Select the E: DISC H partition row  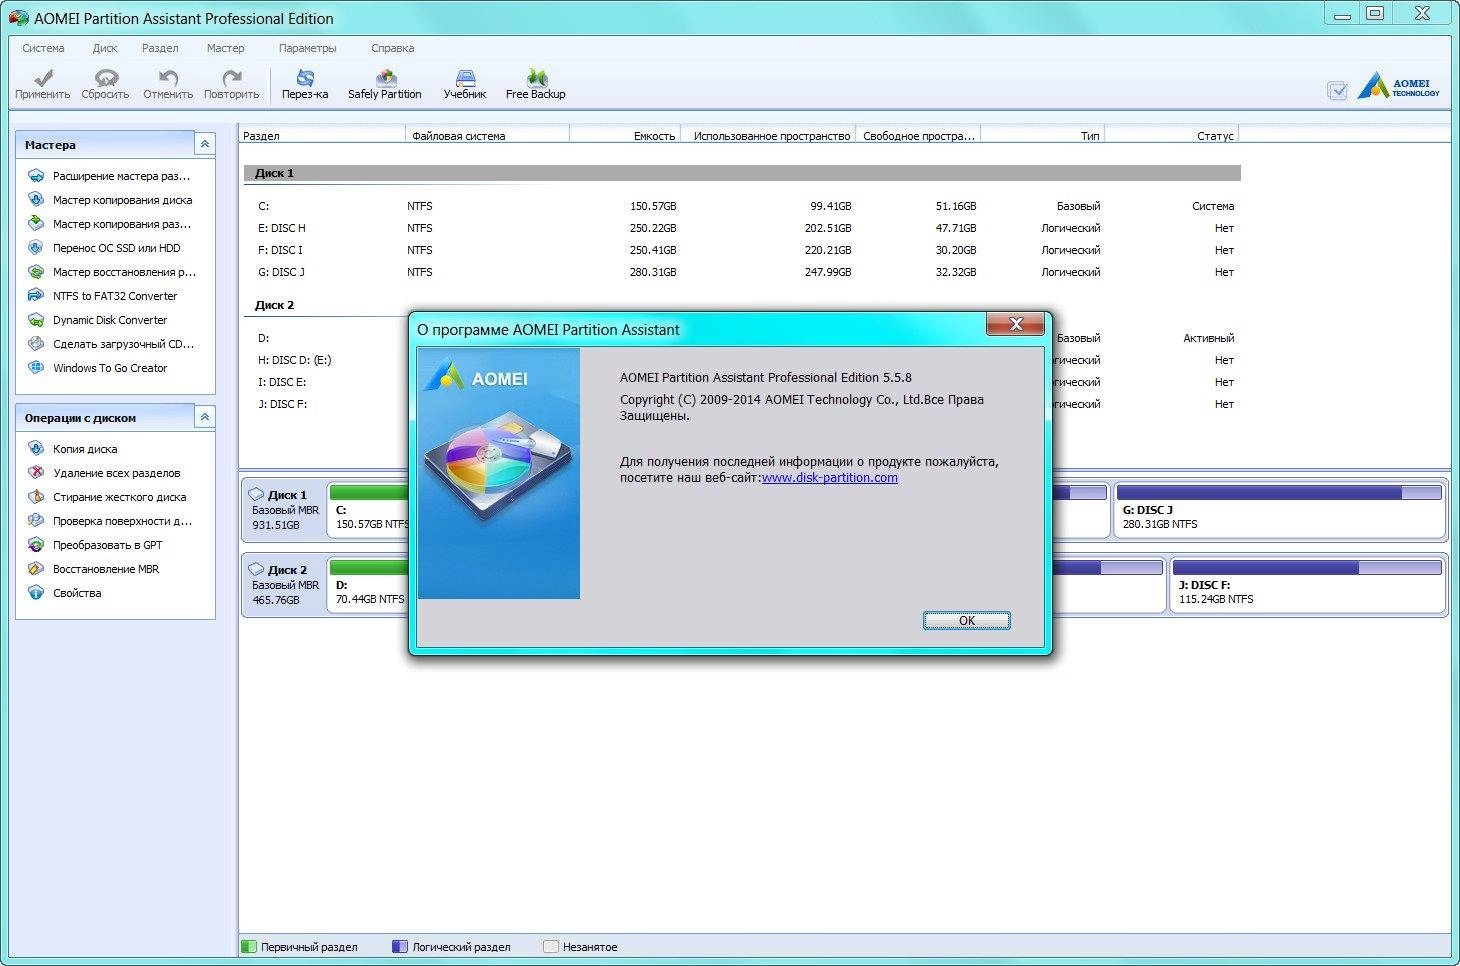click(x=742, y=228)
